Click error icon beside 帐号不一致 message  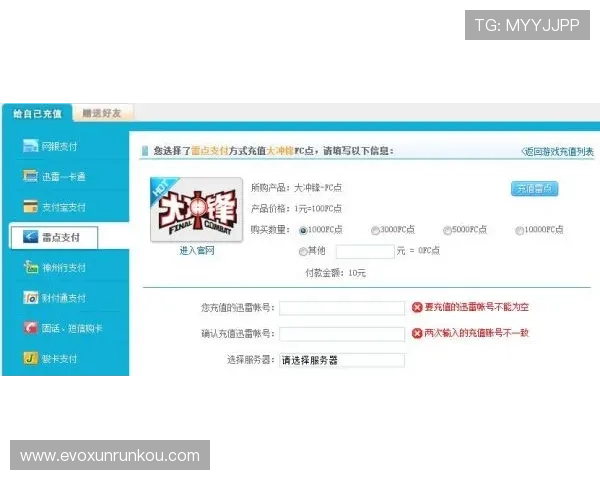pyautogui.click(x=417, y=333)
